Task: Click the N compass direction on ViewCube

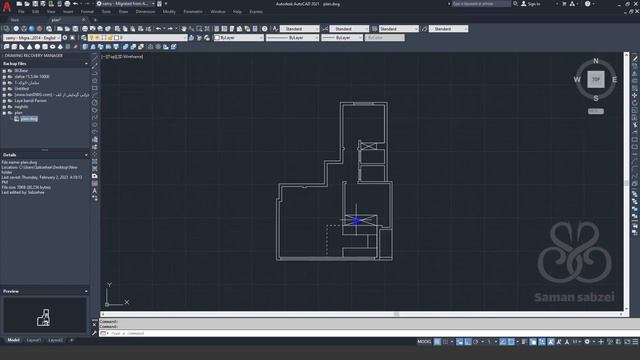Action: (596, 61)
